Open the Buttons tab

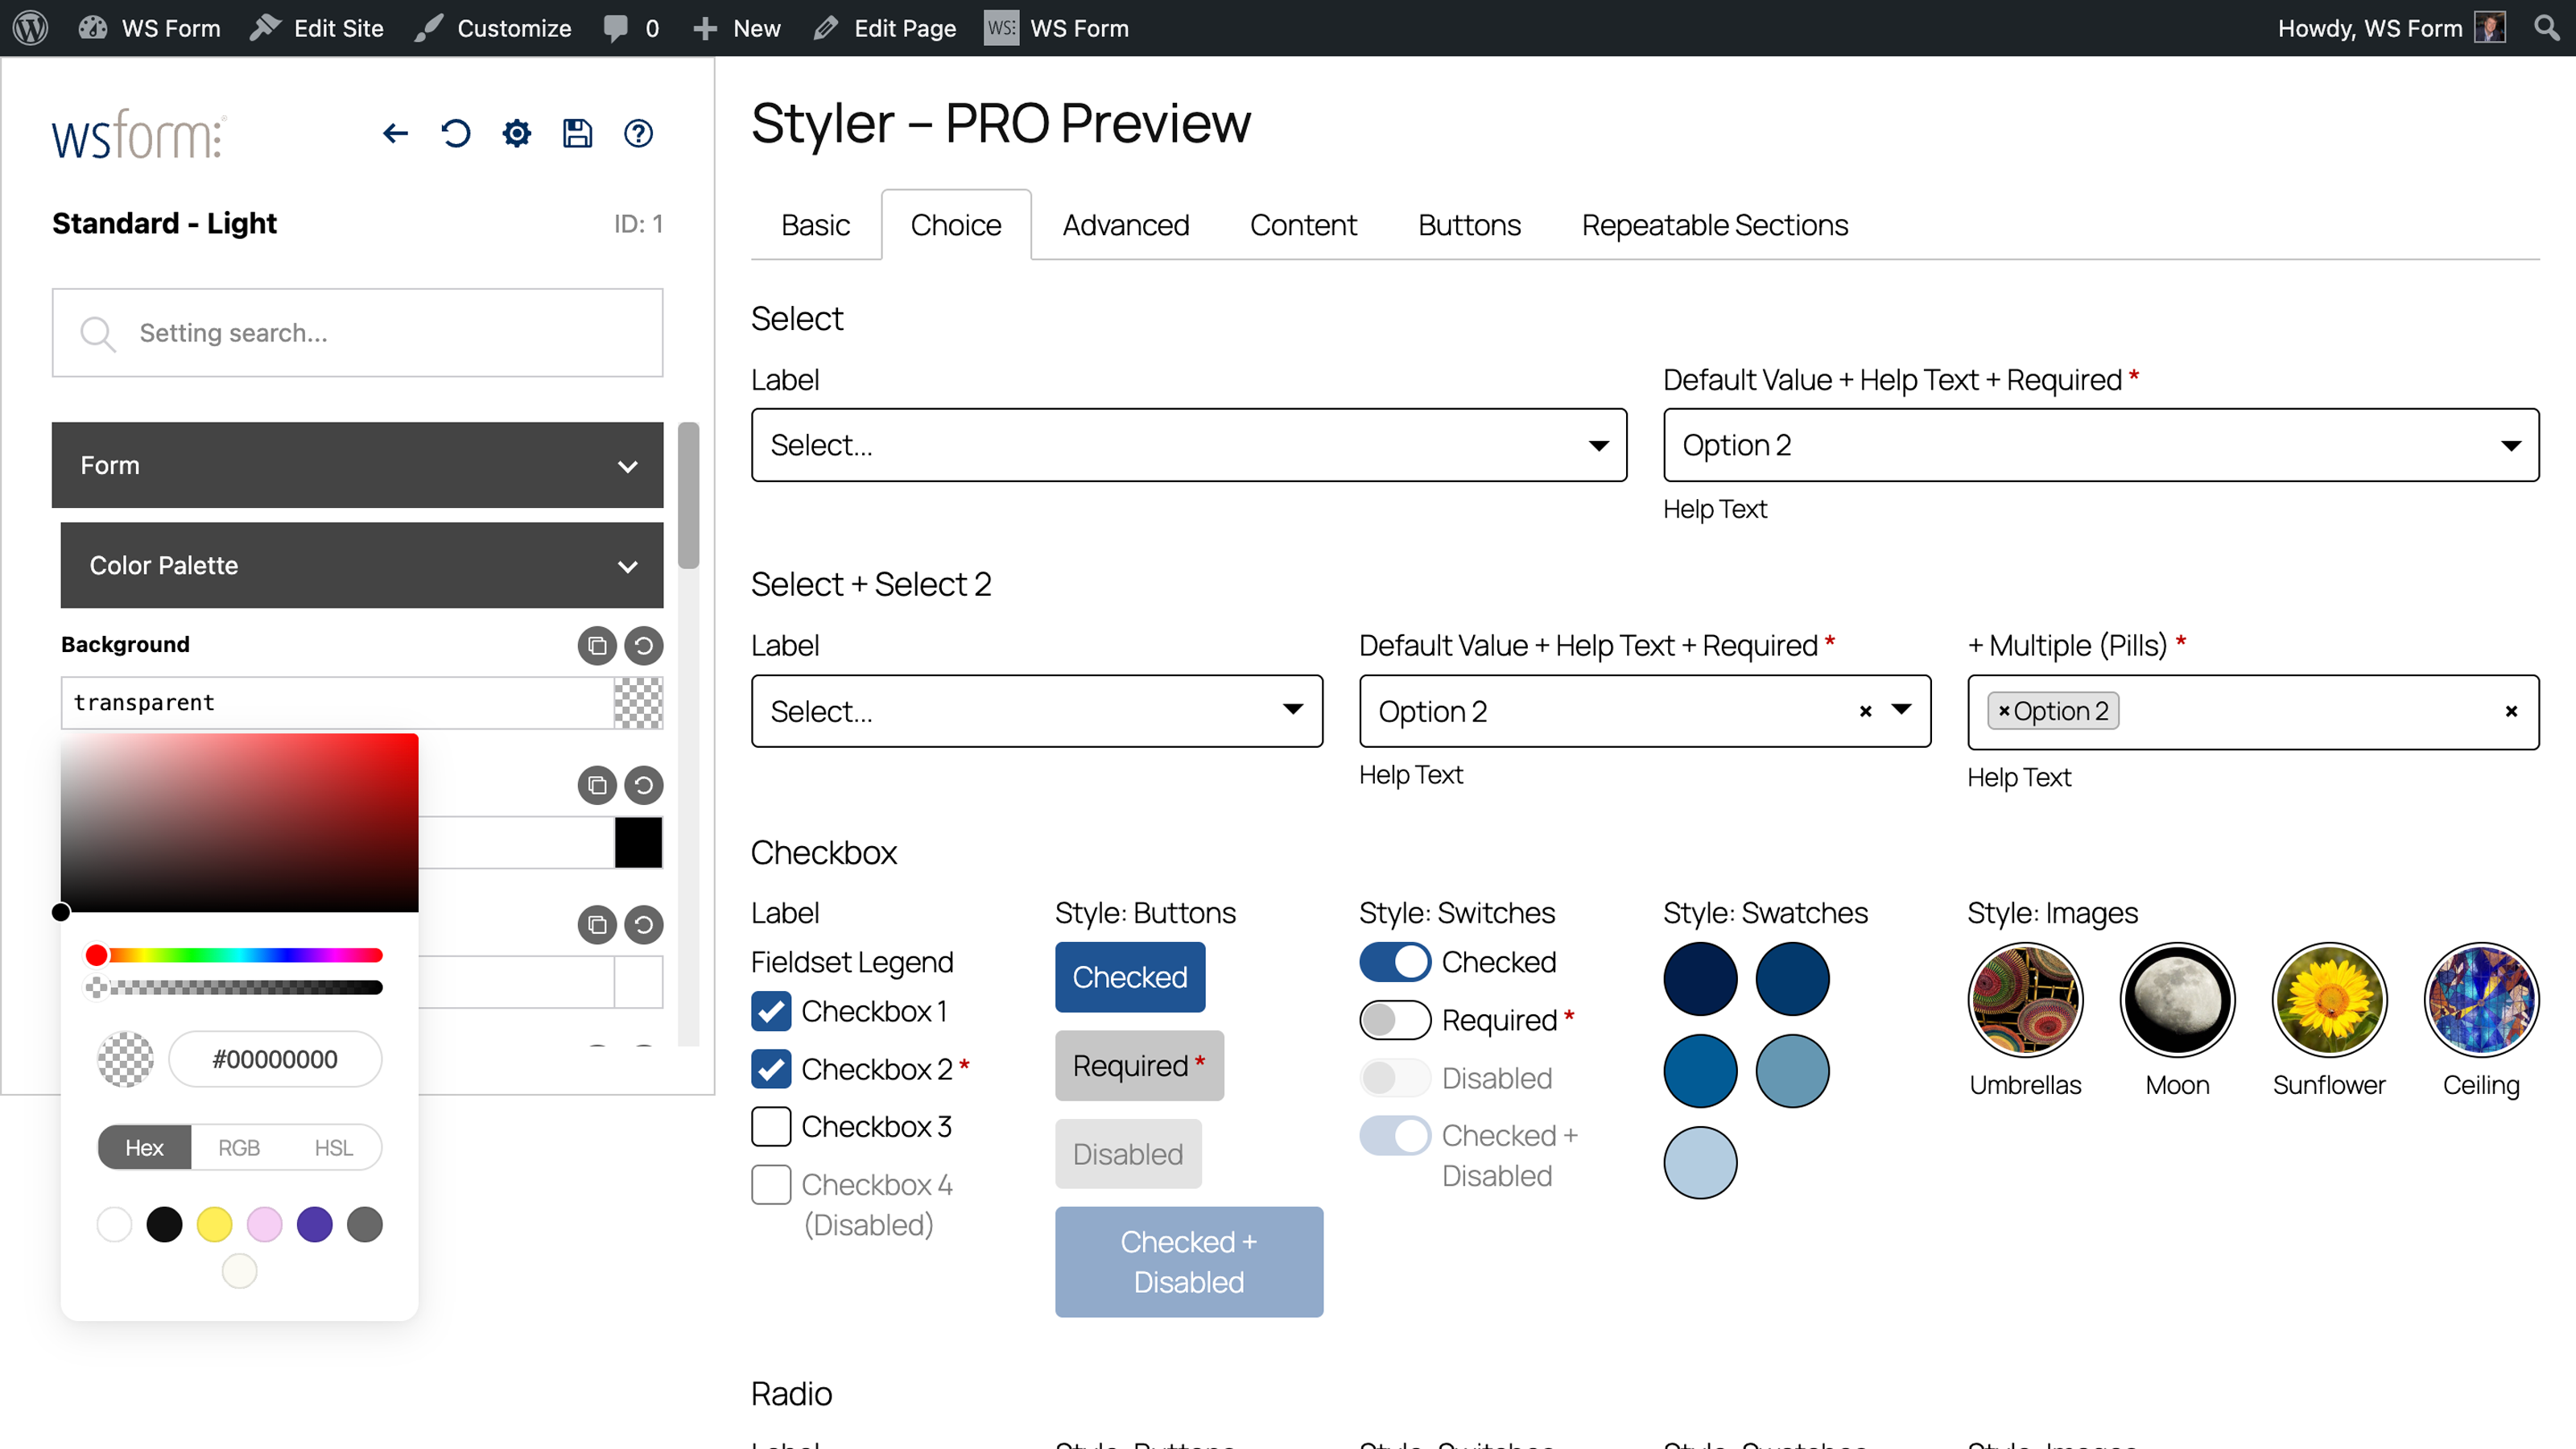1469,225
